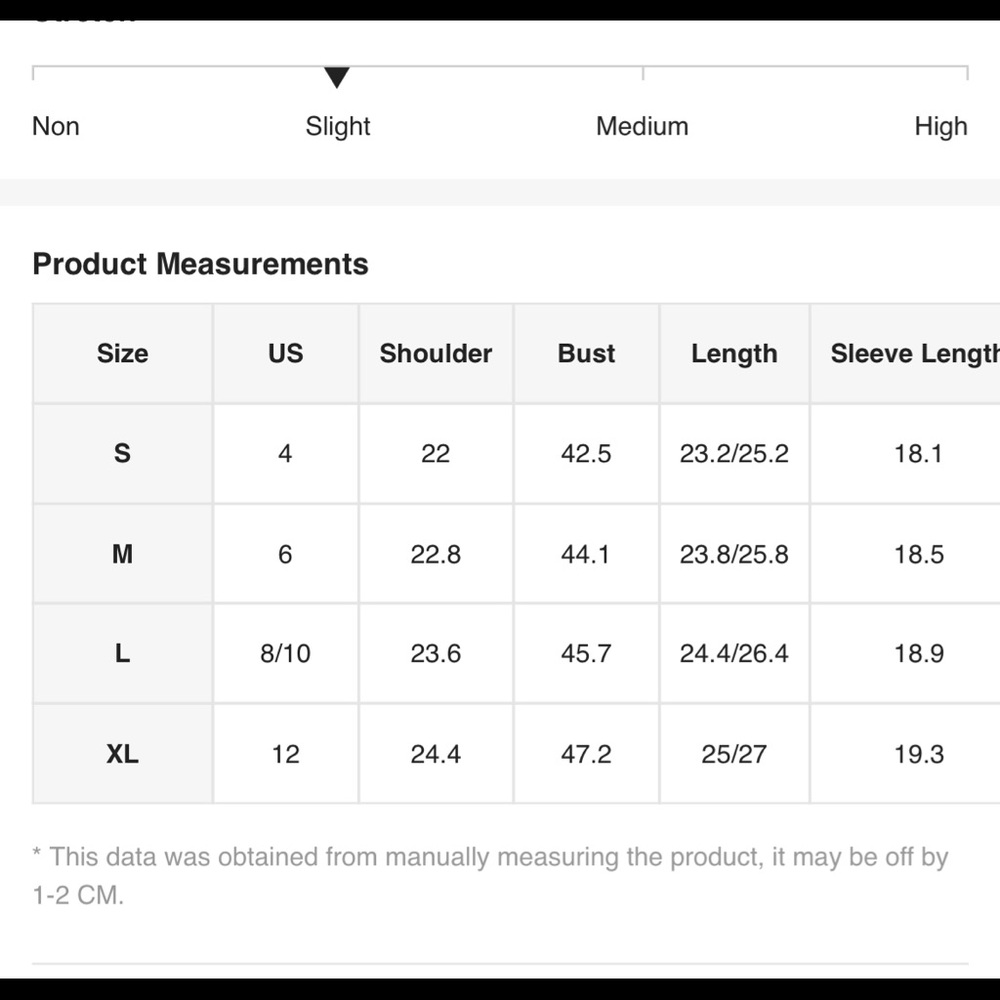Click the Slight stretch label

point(338,127)
